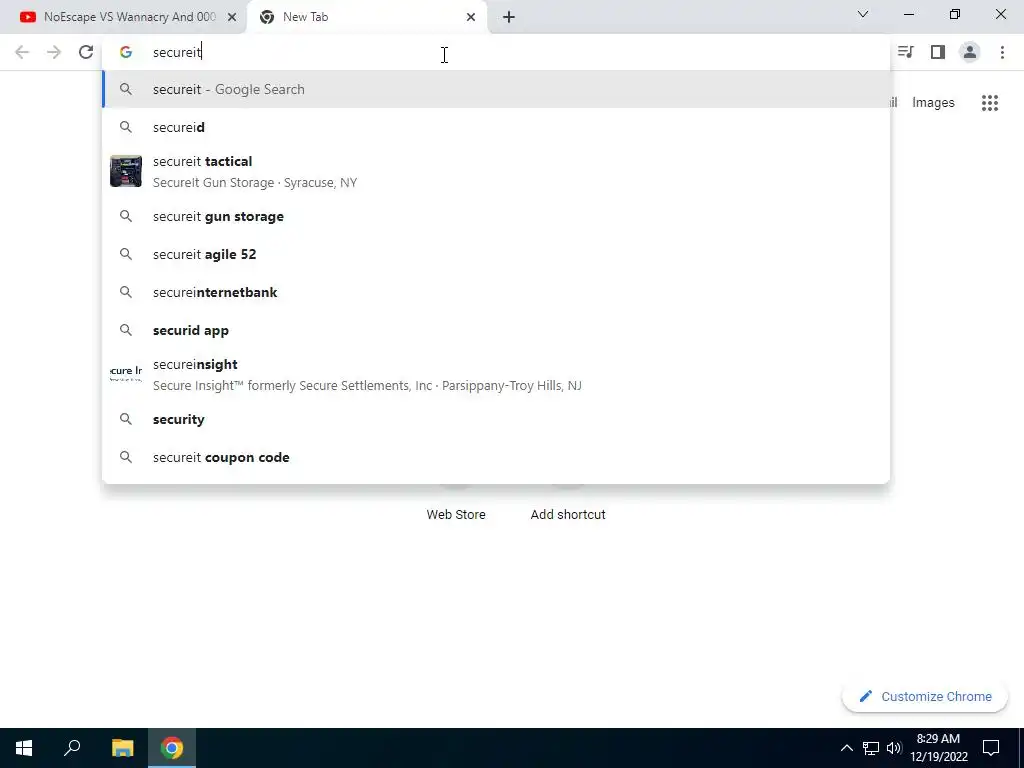Screen dimensions: 1024x768
Task: Choose 'securid app' suggestion
Action: 496,330
